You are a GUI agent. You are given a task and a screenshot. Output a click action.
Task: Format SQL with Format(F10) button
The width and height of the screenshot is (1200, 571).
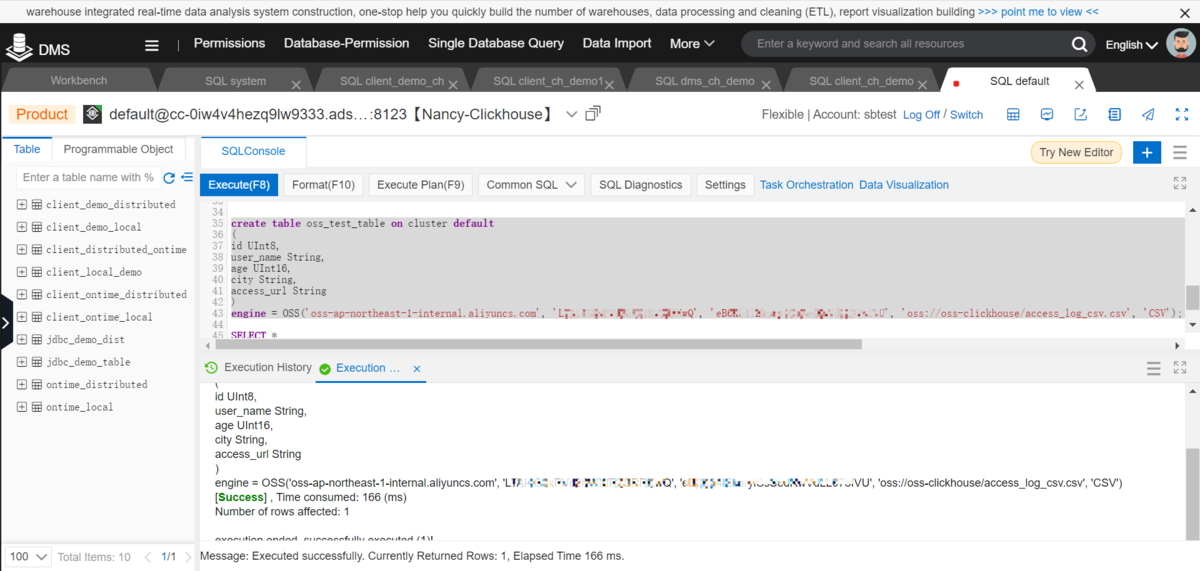(324, 185)
